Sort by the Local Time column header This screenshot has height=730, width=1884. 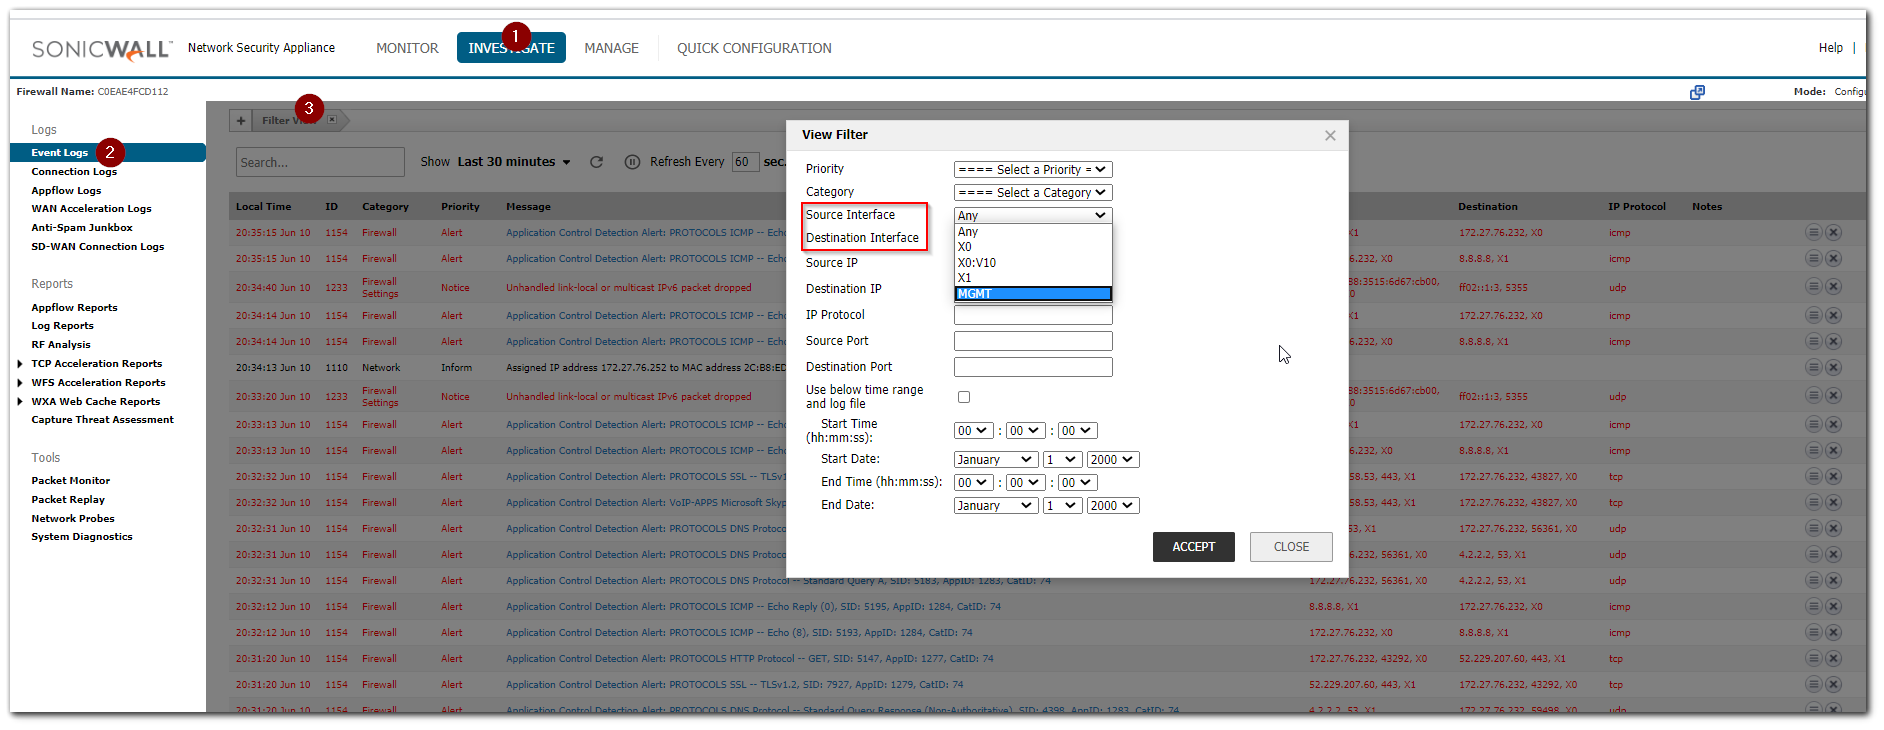click(x=264, y=207)
